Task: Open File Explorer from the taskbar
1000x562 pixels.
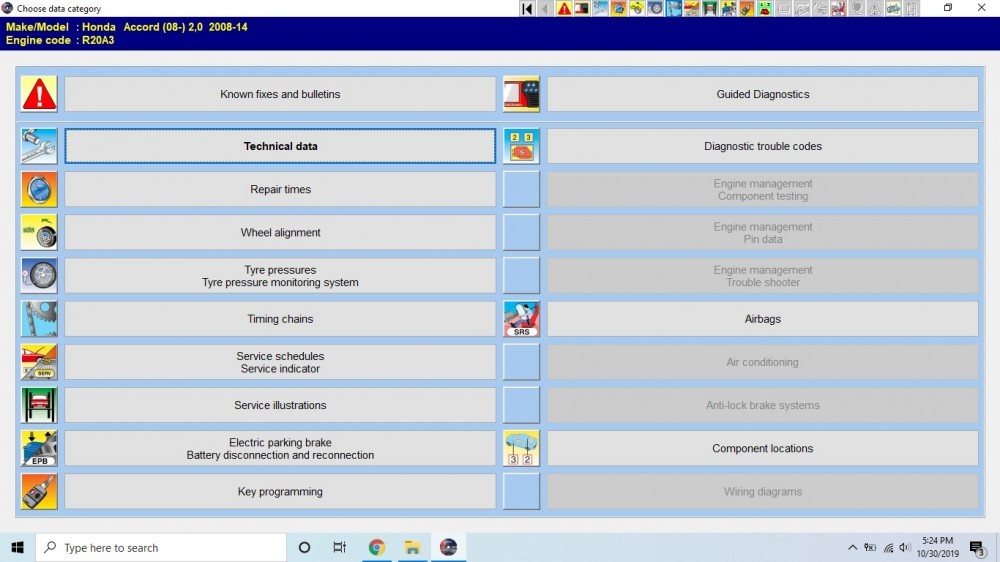Action: (412, 547)
